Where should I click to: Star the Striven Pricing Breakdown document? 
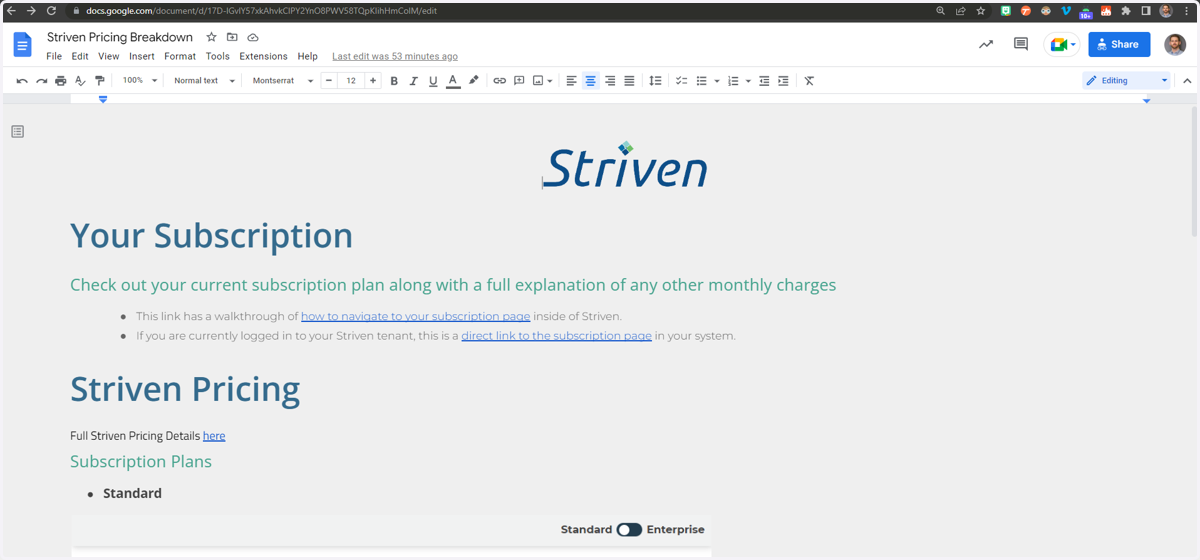(x=211, y=37)
